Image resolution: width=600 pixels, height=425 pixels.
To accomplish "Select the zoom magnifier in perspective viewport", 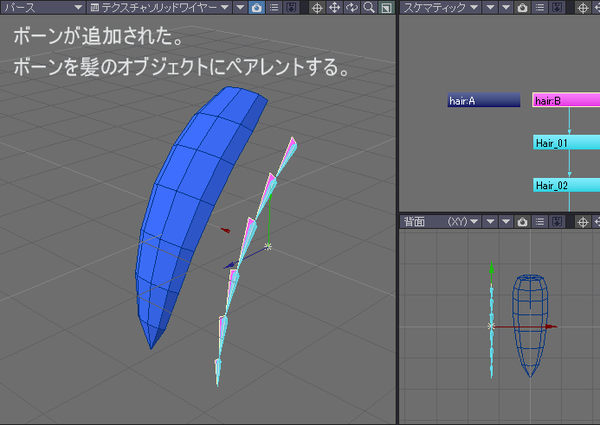I will 369,7.
